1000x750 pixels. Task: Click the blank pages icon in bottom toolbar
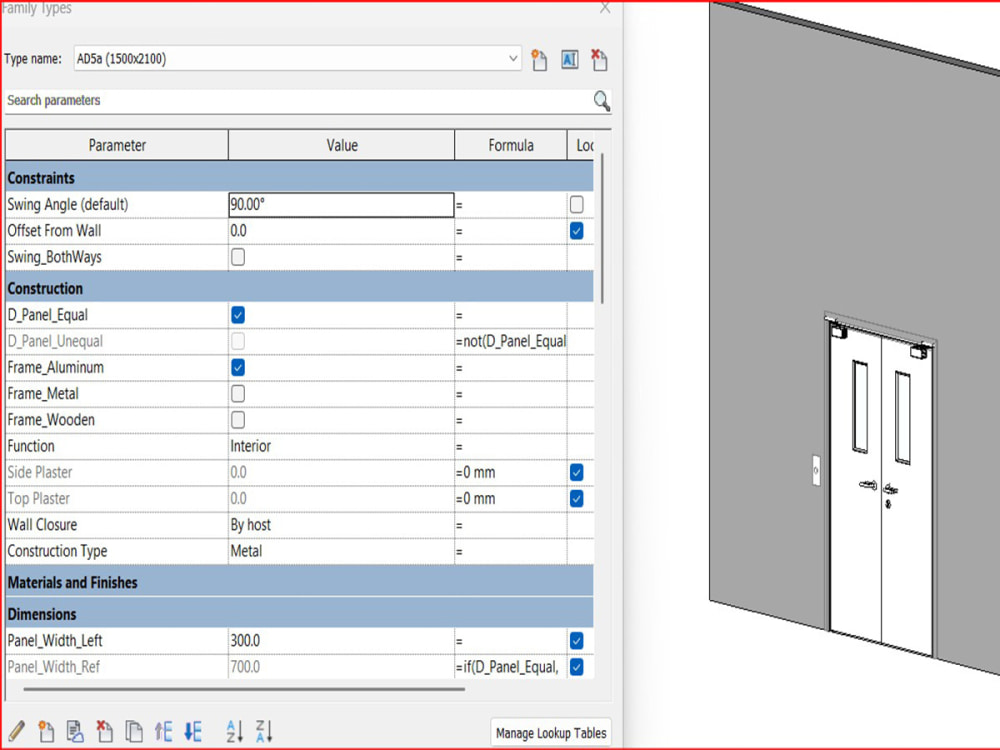(x=134, y=731)
